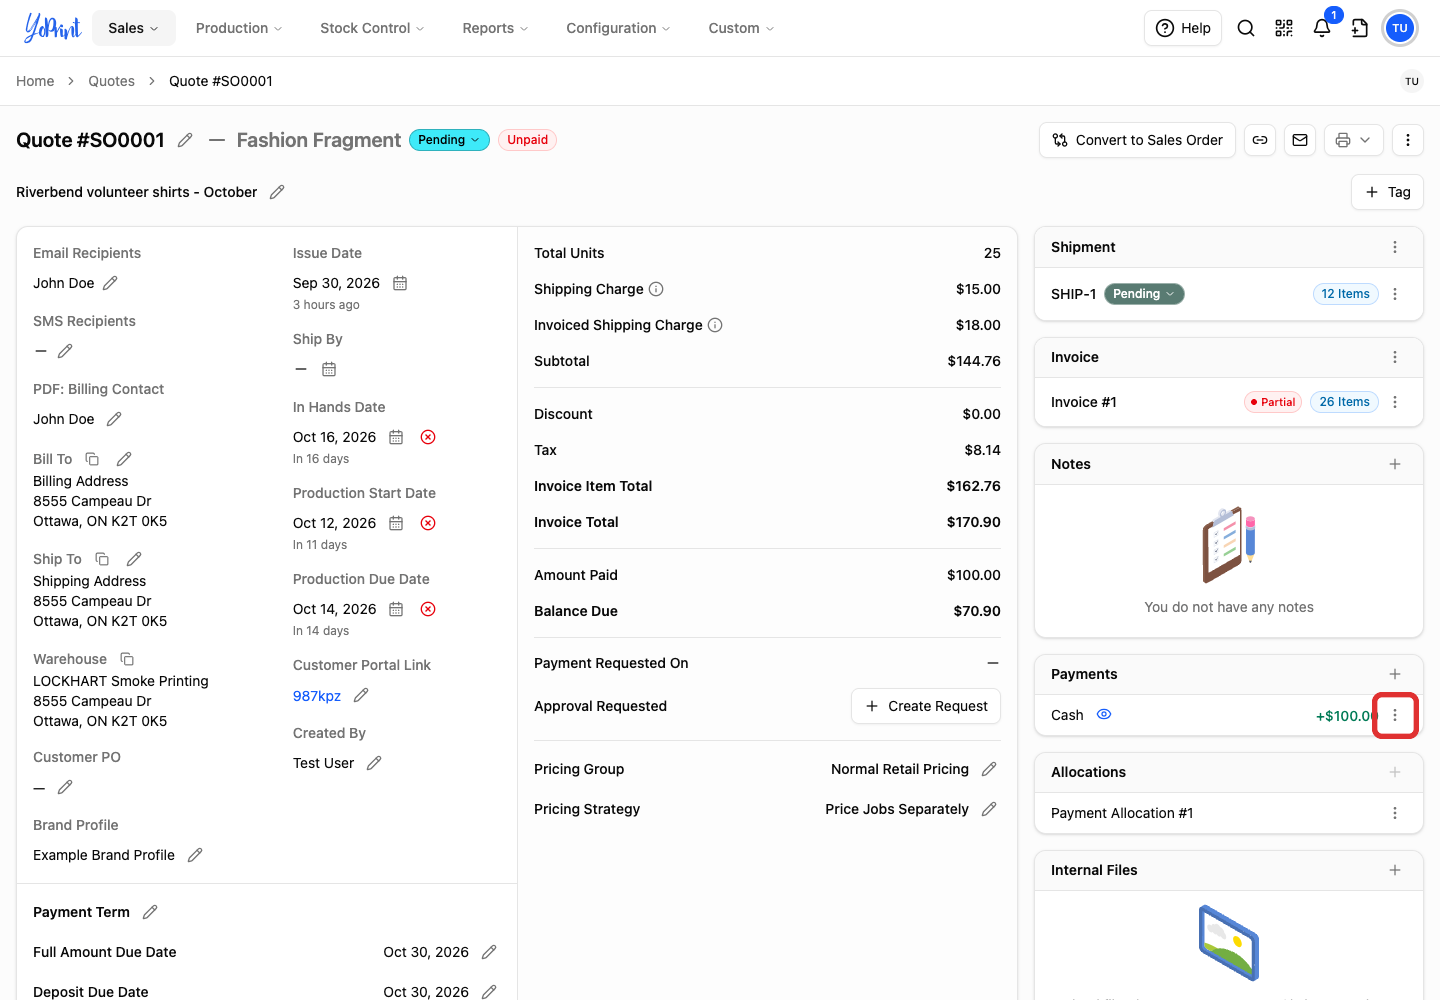Viewport: 1440px width, 1000px height.
Task: Email the quote envelope icon
Action: (1300, 140)
